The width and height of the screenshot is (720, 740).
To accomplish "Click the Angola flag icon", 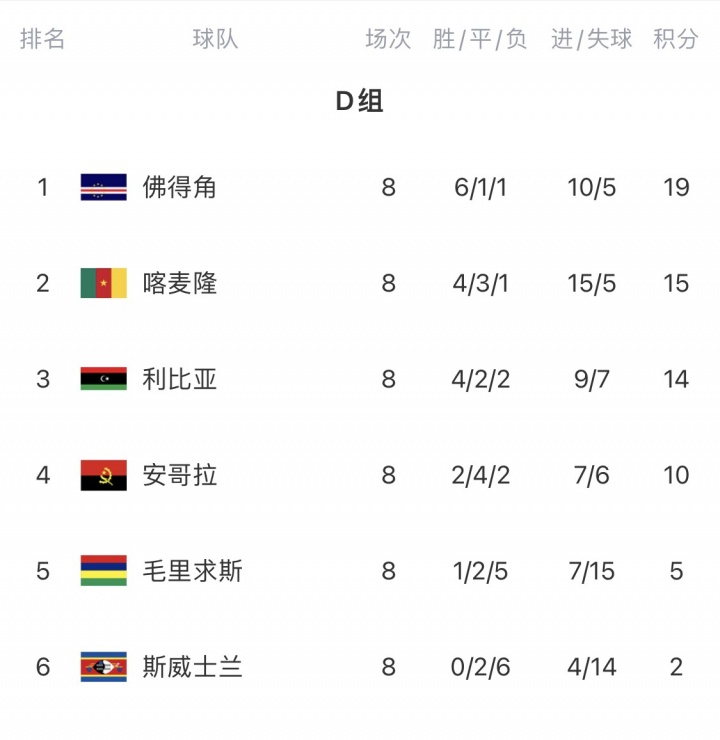I will pos(103,475).
